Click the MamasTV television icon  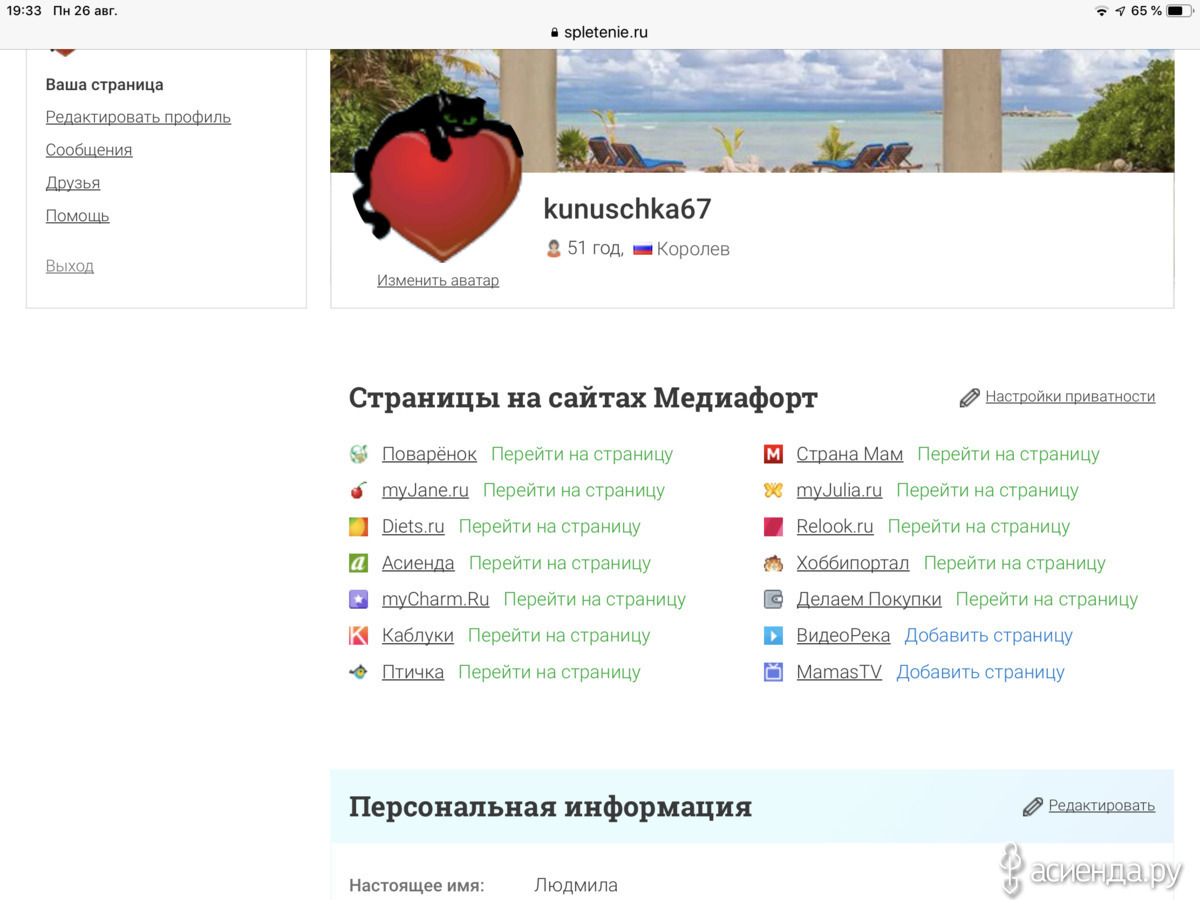[773, 672]
